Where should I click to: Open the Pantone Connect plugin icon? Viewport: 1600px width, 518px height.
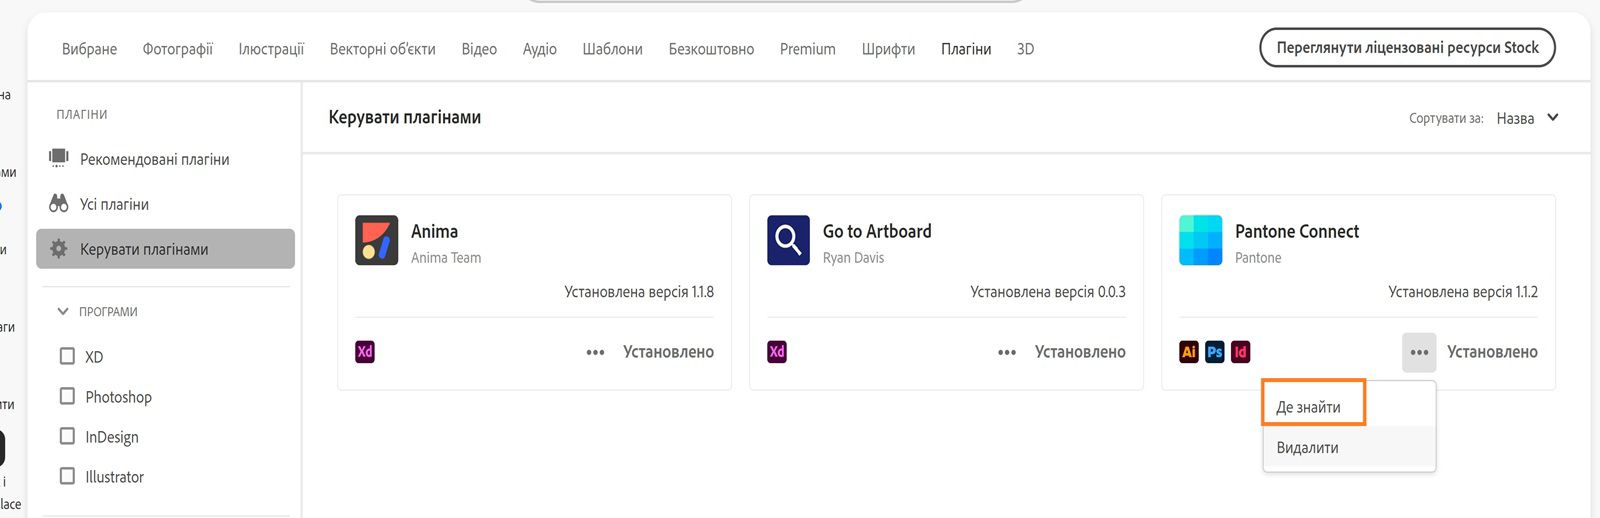(1200, 240)
